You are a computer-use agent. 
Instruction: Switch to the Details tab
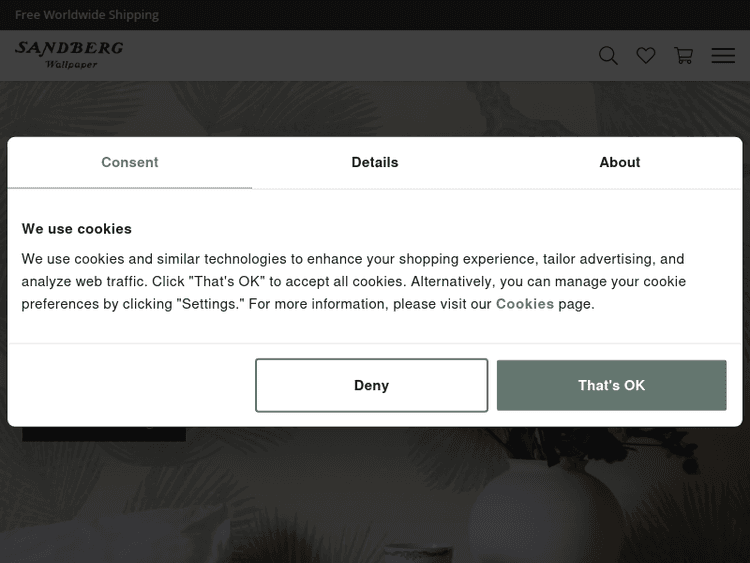click(375, 162)
